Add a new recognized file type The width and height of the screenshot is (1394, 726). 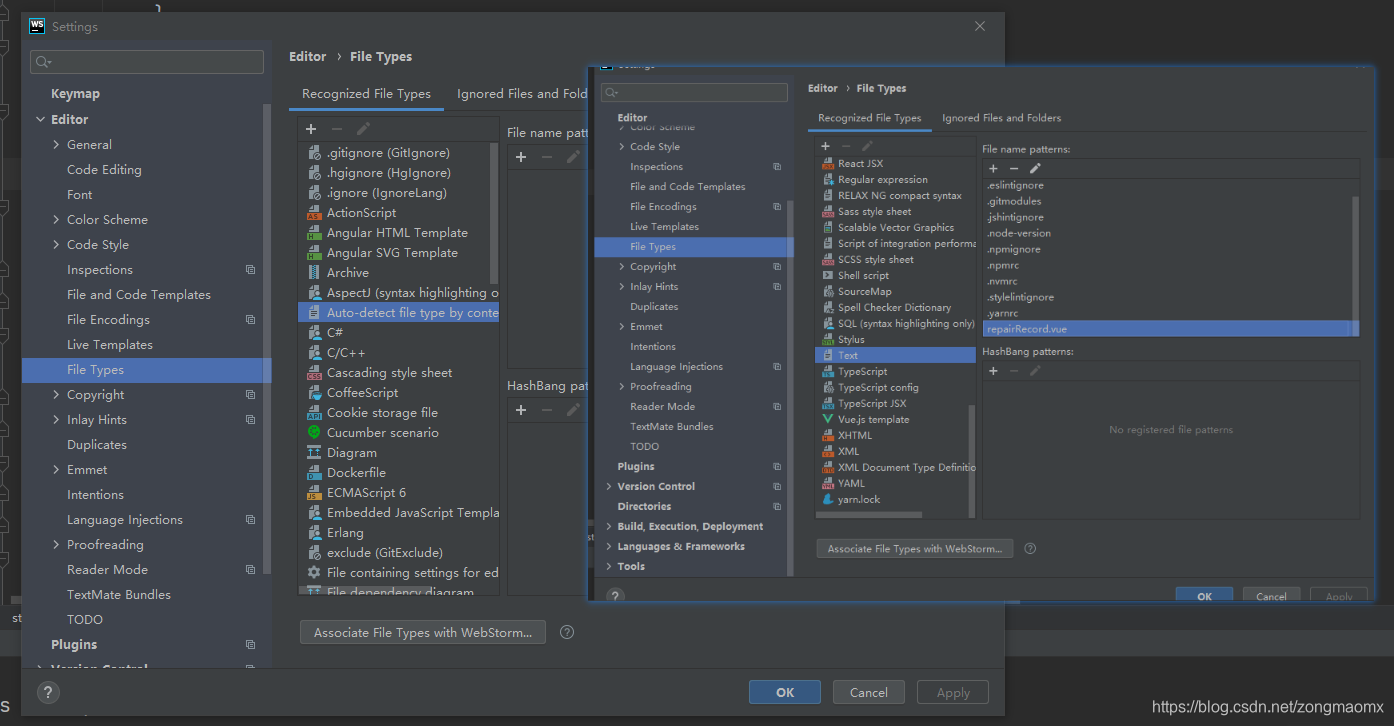tap(311, 129)
